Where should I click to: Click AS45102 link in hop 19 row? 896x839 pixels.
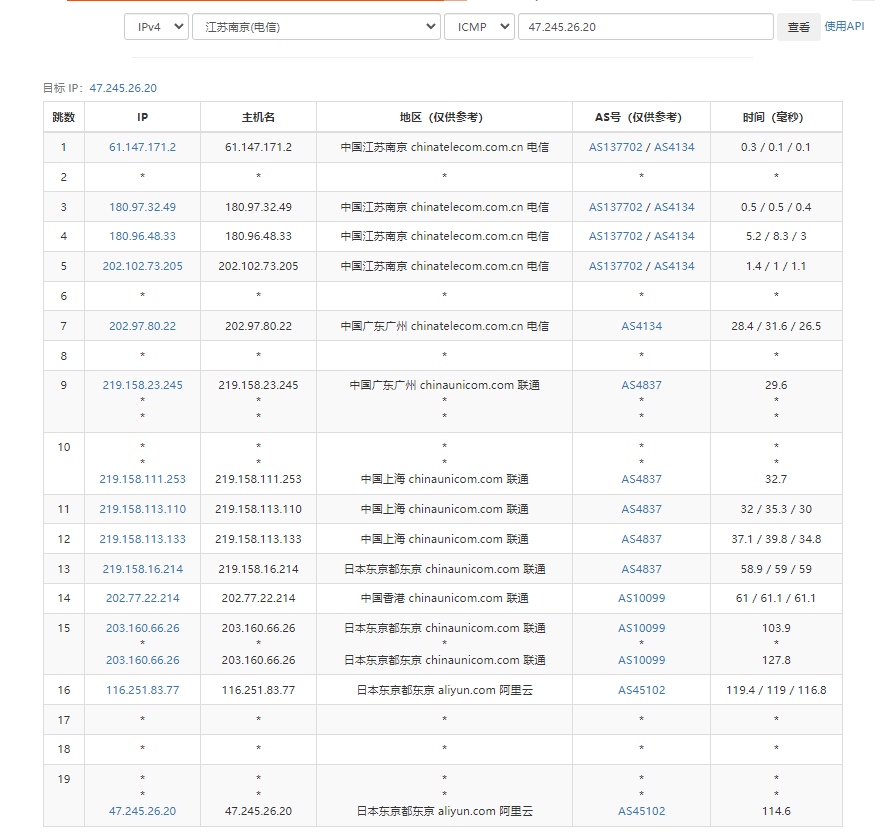(642, 811)
